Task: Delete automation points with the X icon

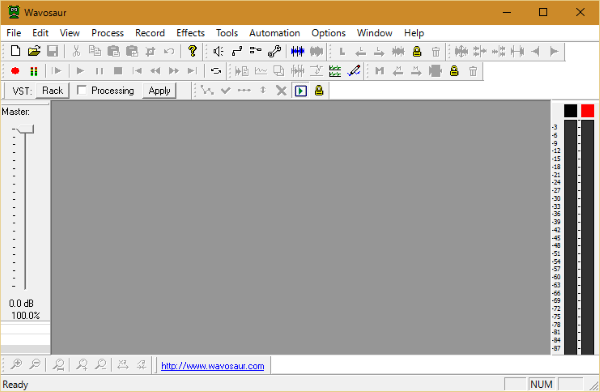Action: [281, 91]
